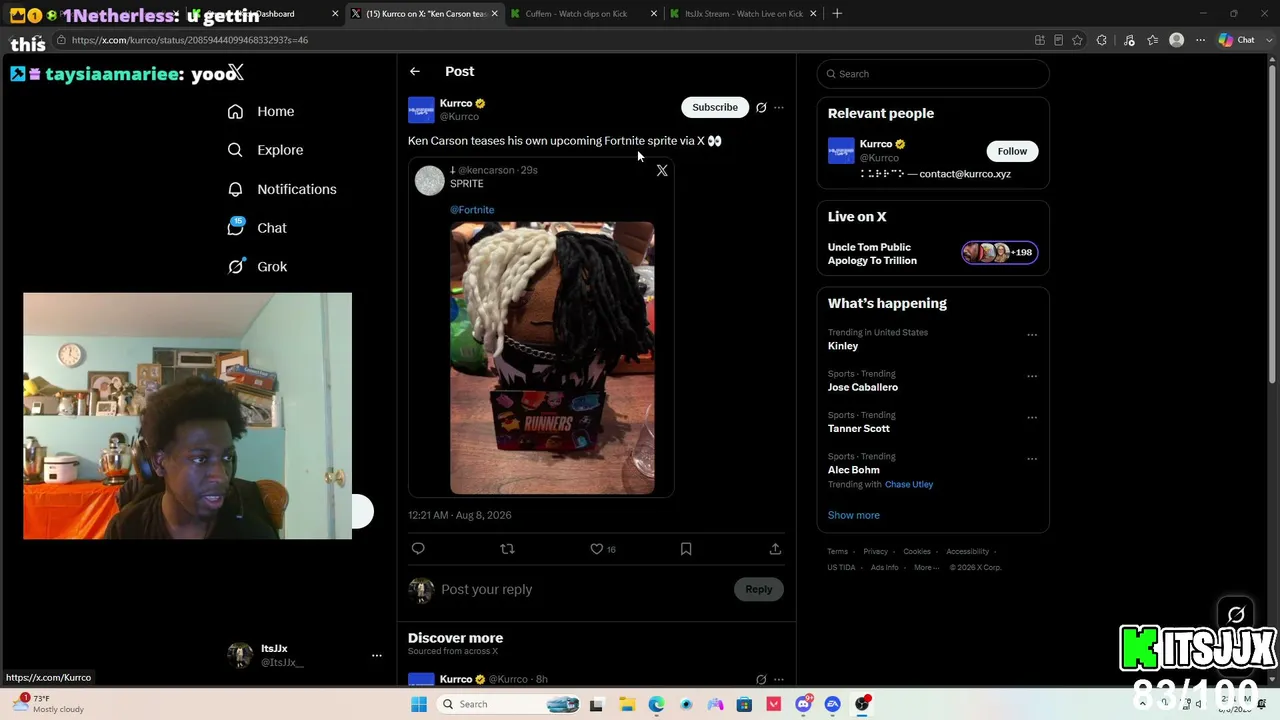Open Copilot Chat in the browser toolbar

click(1237, 40)
